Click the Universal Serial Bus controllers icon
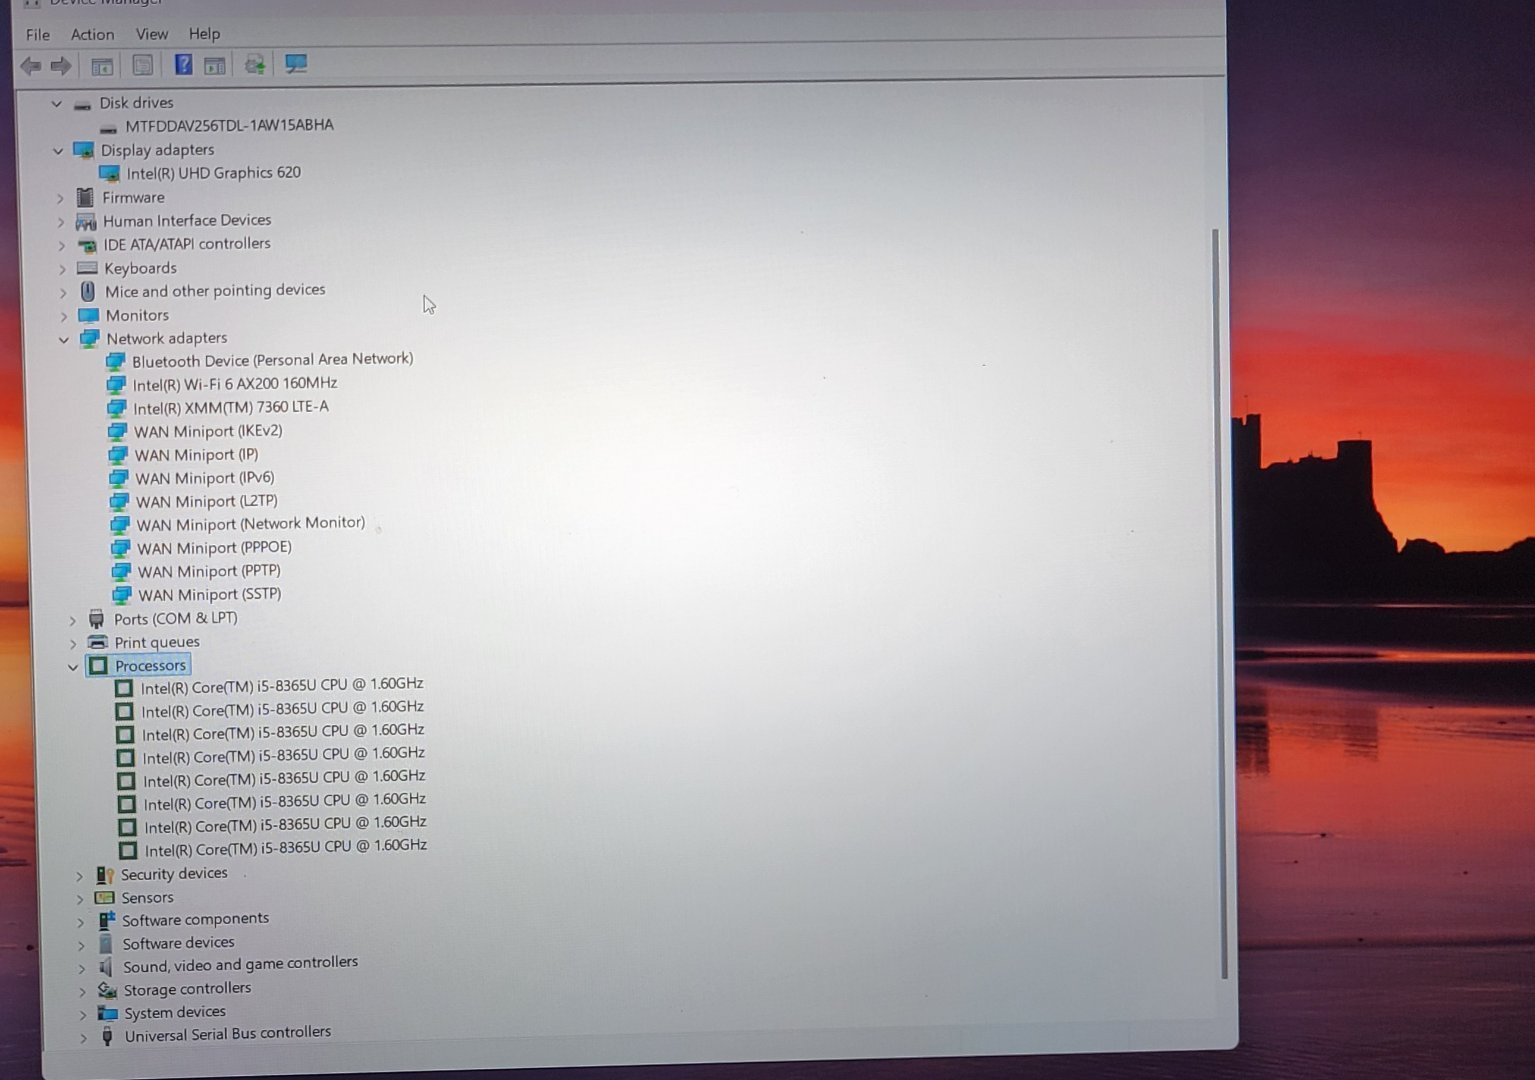Screen dimensions: 1535x1080 [x=107, y=1036]
